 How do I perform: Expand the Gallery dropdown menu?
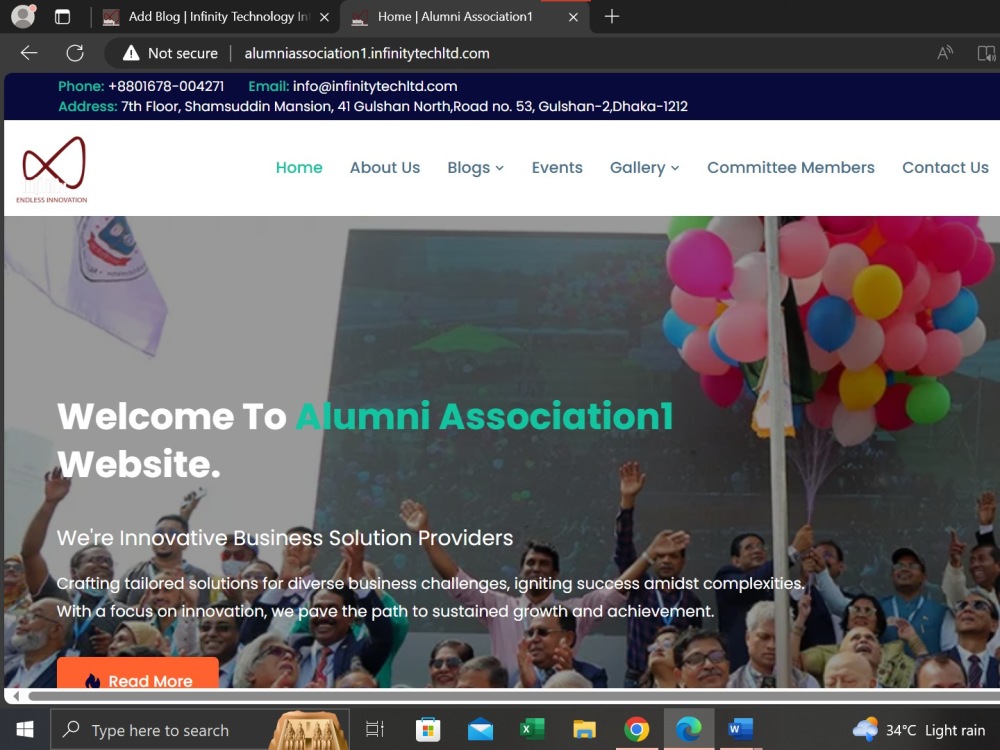click(645, 168)
